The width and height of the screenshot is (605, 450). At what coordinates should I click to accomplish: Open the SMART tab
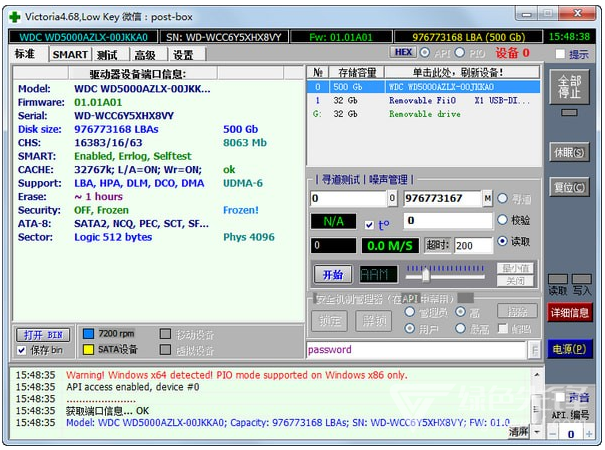[x=70, y=55]
